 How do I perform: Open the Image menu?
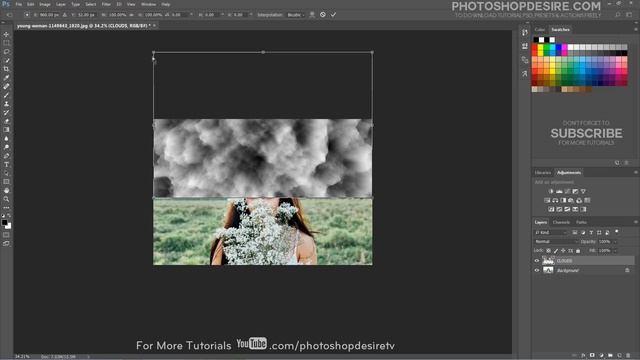coord(45,4)
